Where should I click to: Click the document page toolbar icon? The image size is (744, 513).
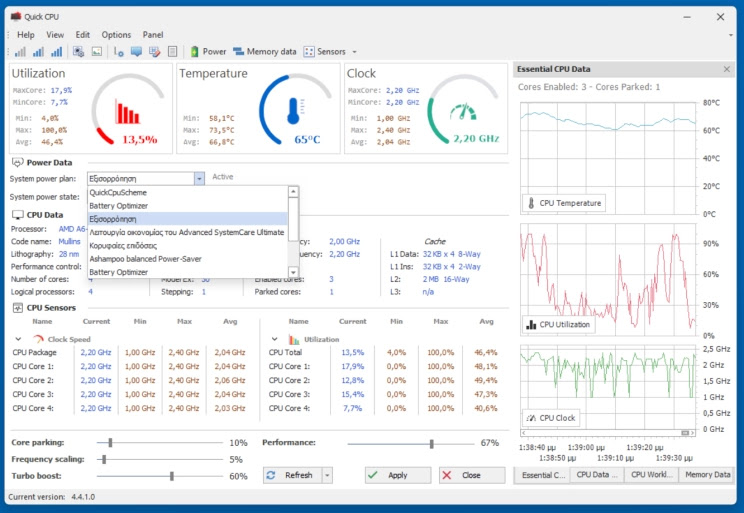[173, 52]
